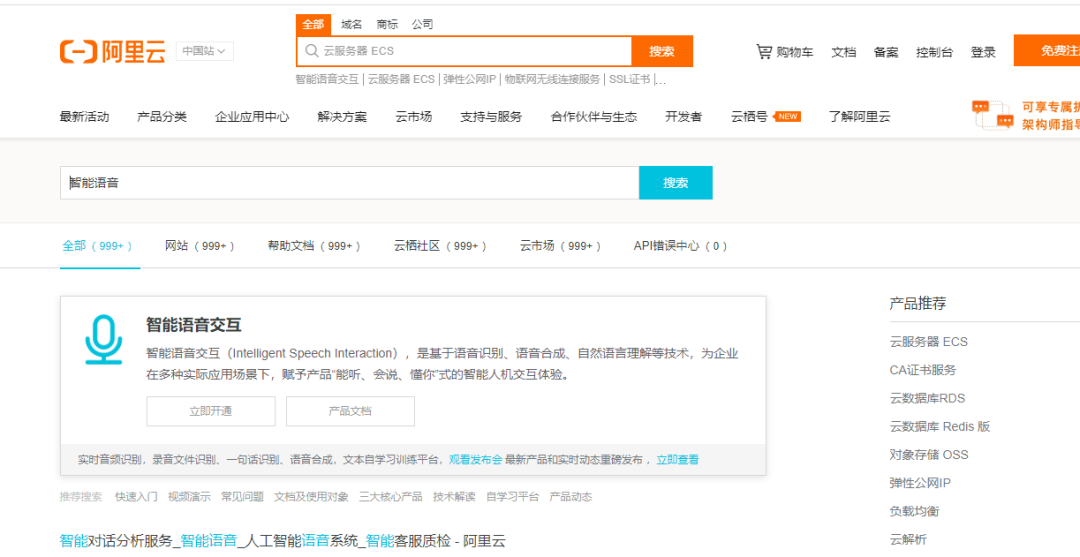Open the 产品分类 menu
This screenshot has width=1080, height=557.
(162, 117)
